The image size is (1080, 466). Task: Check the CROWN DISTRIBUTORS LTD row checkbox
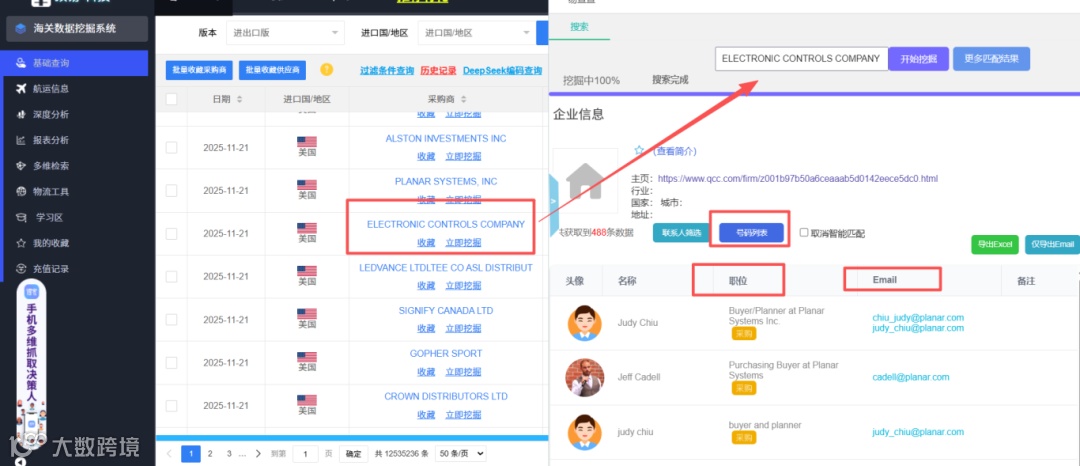[x=172, y=406]
